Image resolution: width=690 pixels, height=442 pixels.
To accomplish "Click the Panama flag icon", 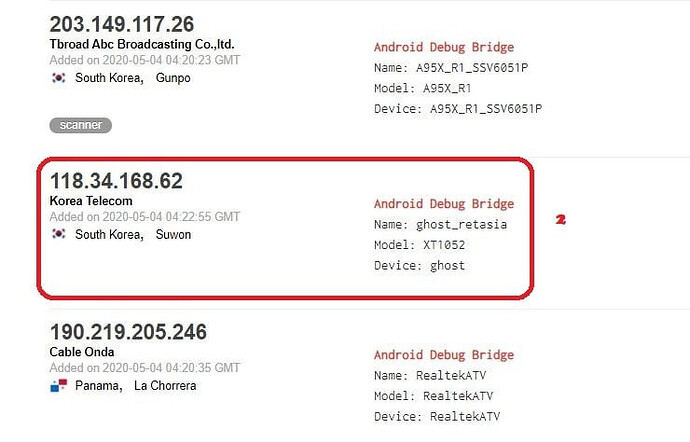I will pyautogui.click(x=58, y=386).
